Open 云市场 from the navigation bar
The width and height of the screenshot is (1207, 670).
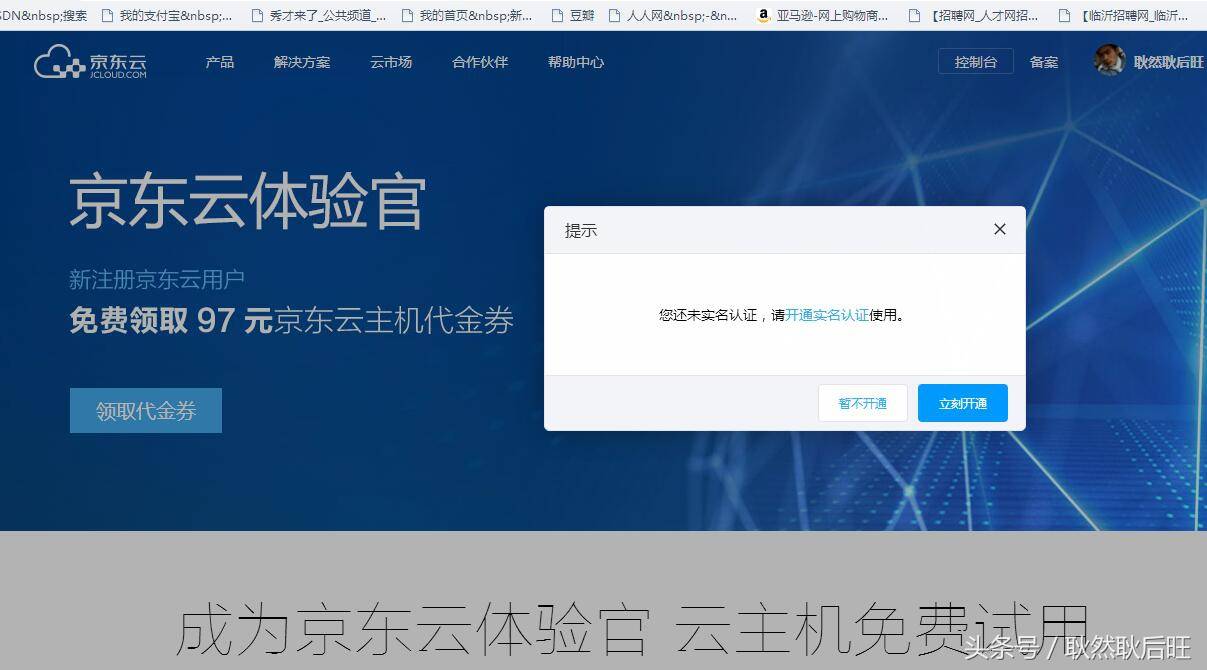click(x=390, y=62)
